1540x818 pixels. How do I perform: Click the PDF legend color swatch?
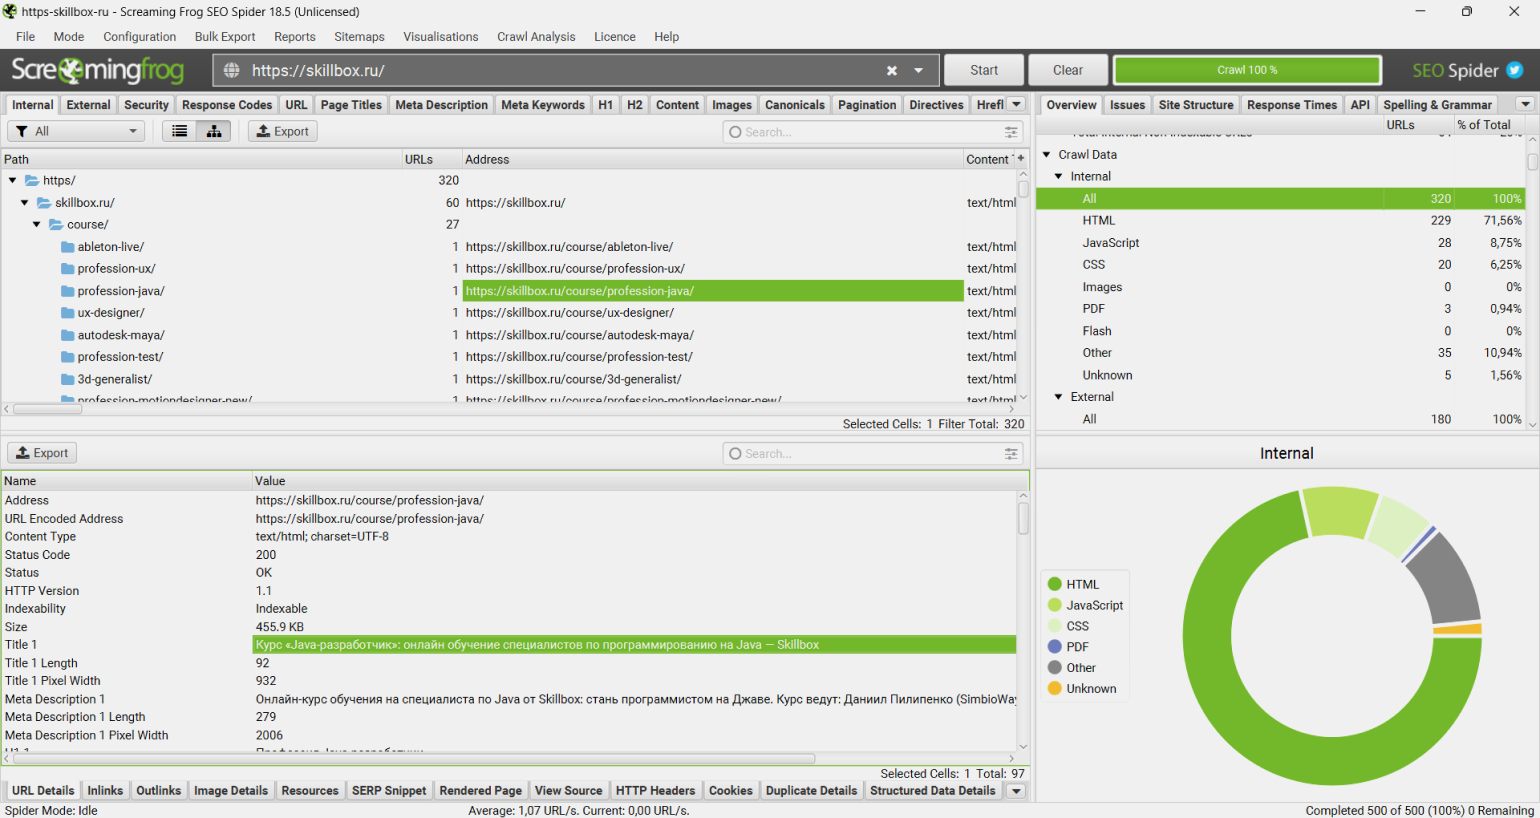1054,647
